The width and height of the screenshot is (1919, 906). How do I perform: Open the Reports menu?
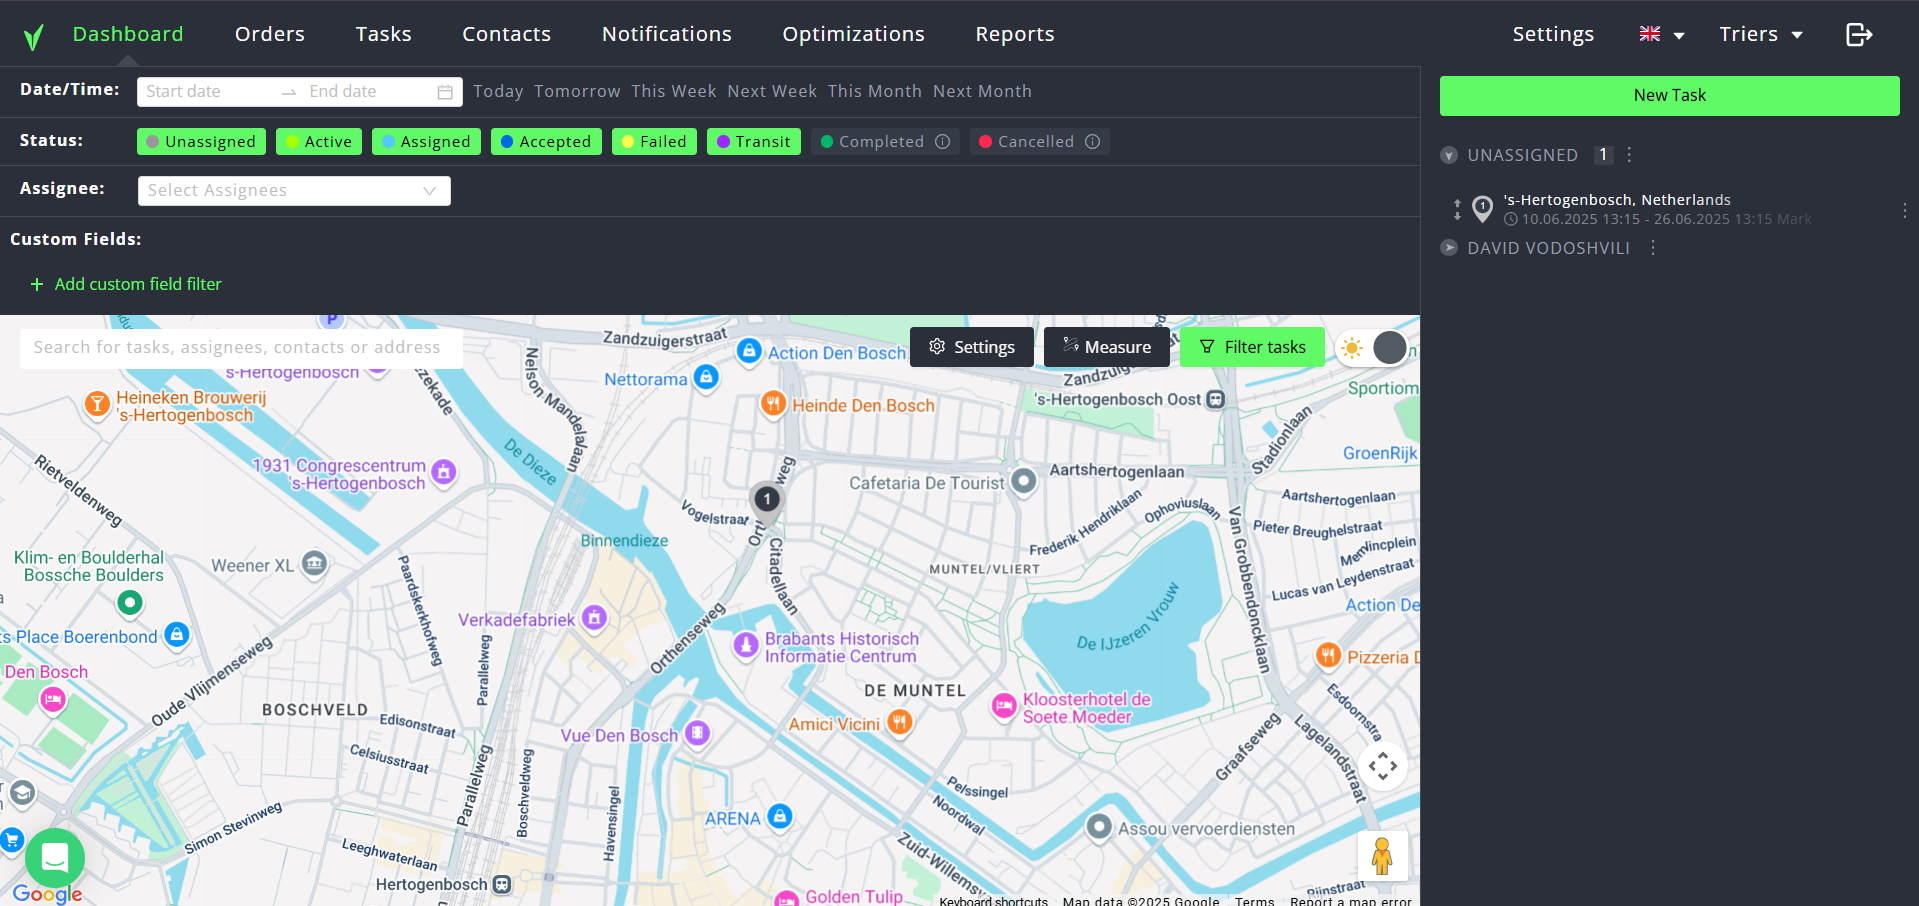[x=1014, y=33]
